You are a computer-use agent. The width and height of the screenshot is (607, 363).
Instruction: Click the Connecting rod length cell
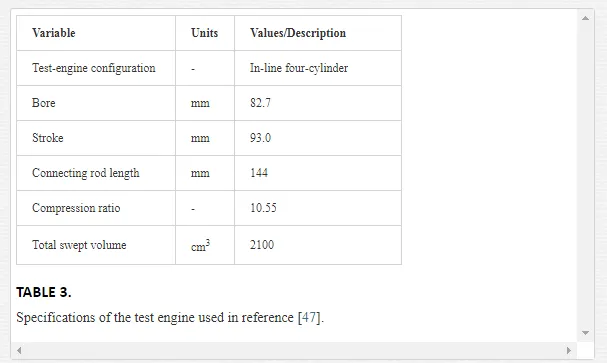point(96,173)
